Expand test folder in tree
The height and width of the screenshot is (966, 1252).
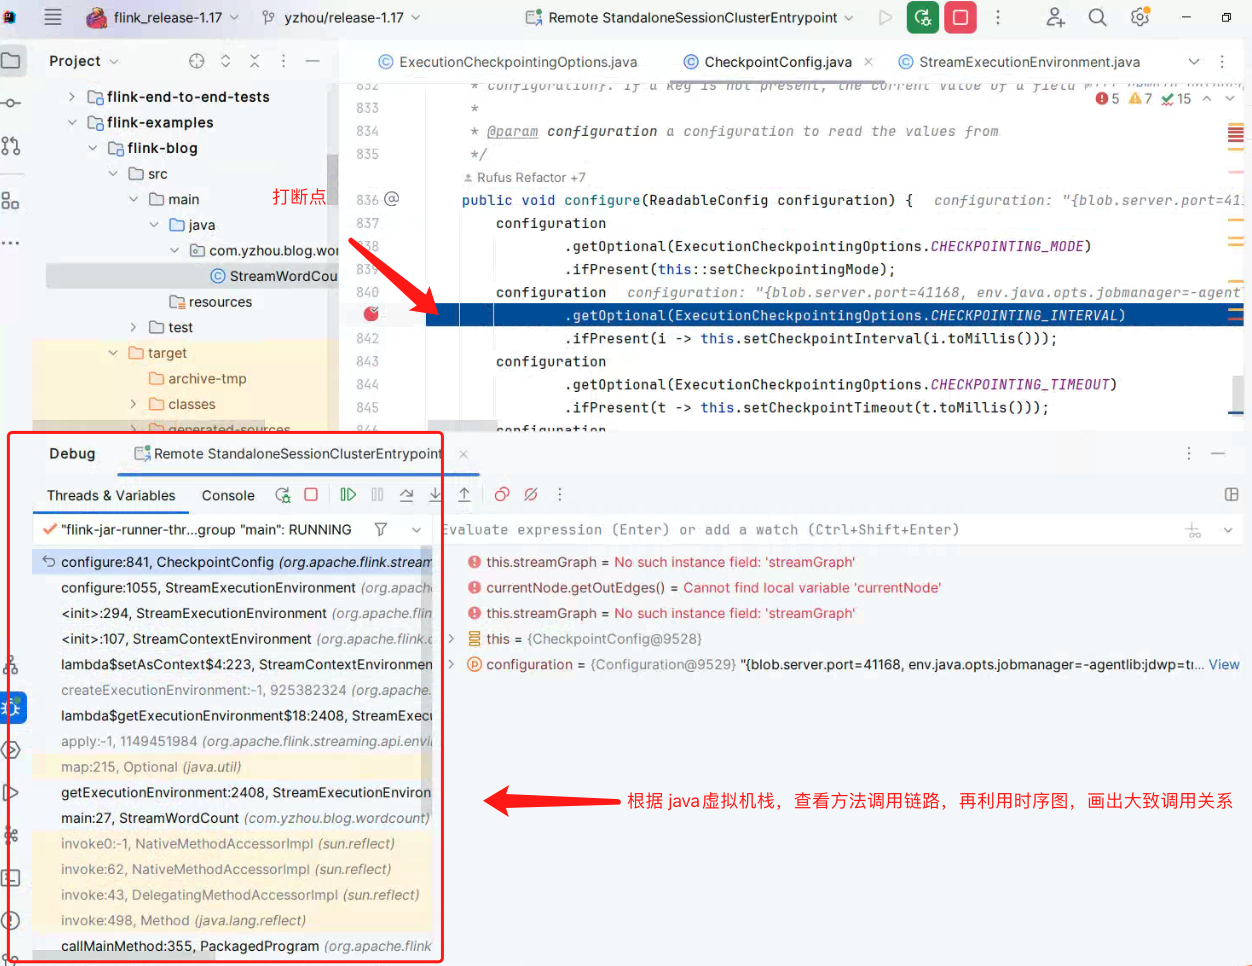point(133,327)
